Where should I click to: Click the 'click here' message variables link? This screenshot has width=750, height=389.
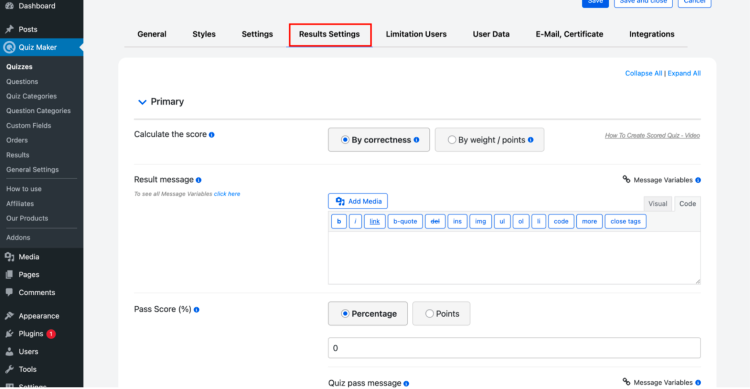click(x=227, y=194)
